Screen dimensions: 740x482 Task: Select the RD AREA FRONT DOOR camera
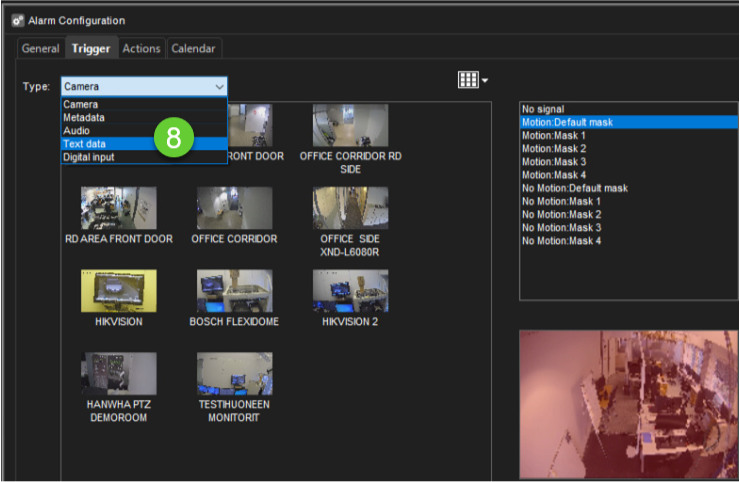tap(118, 208)
